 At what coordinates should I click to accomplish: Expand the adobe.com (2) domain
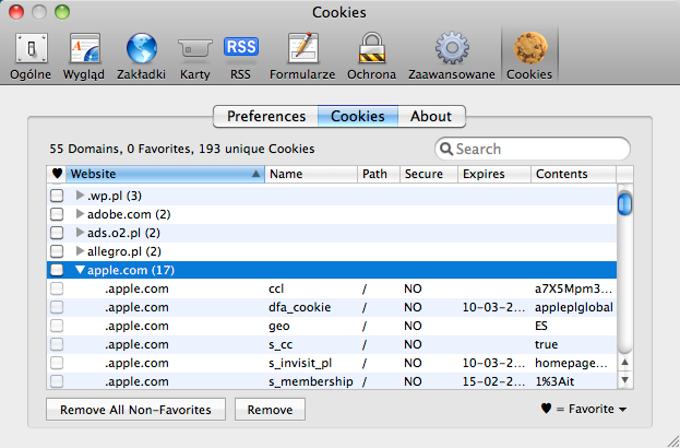point(80,214)
